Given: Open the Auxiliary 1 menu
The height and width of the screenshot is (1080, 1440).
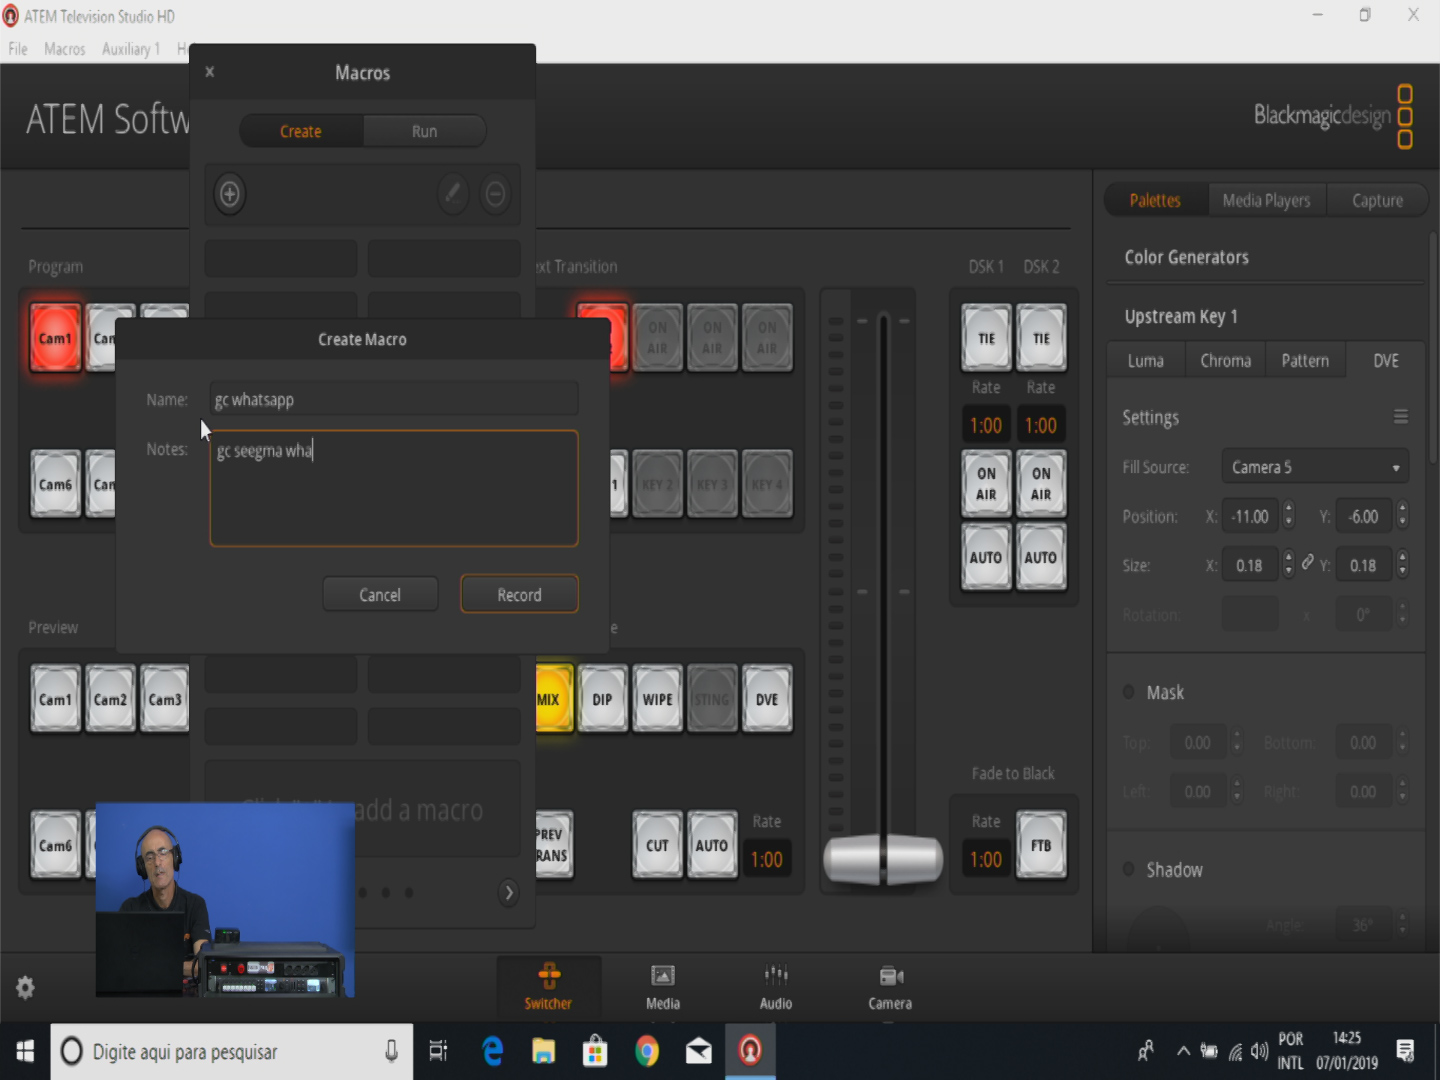Looking at the screenshot, I should (x=131, y=49).
